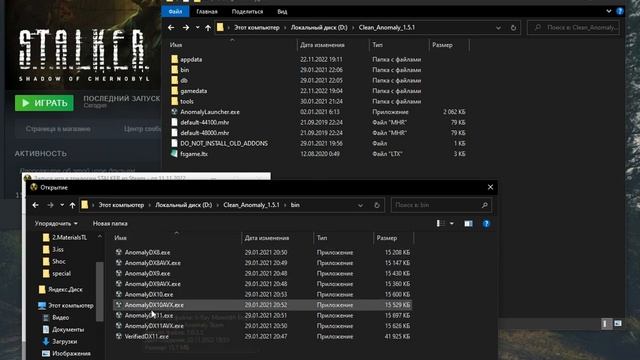Go up one level in Открытие dialog
This screenshot has height=360, width=640.
[72, 205]
